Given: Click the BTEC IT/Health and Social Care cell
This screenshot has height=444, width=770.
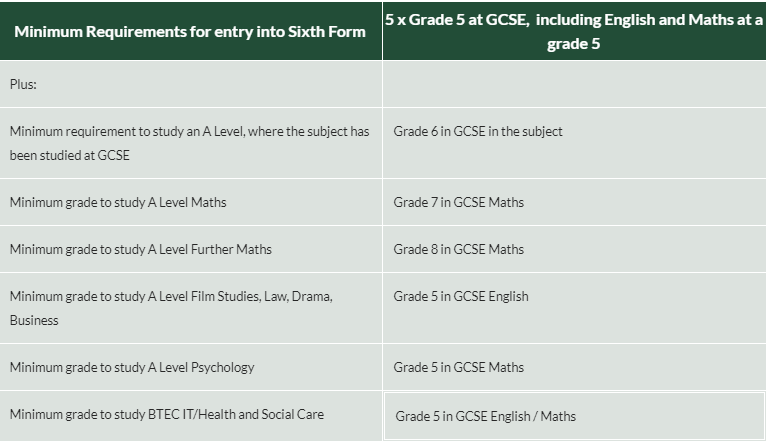Looking at the screenshot, I should coord(191,415).
